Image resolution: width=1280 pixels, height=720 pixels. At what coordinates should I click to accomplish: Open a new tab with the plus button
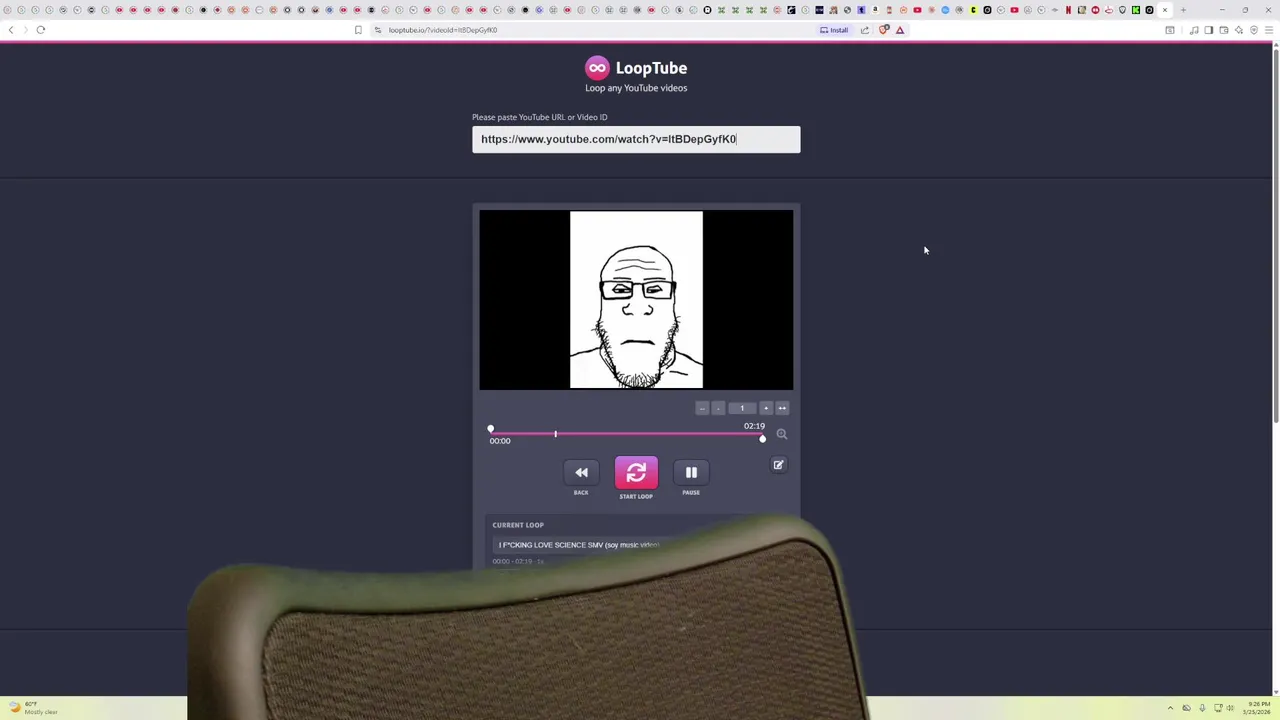1183,10
